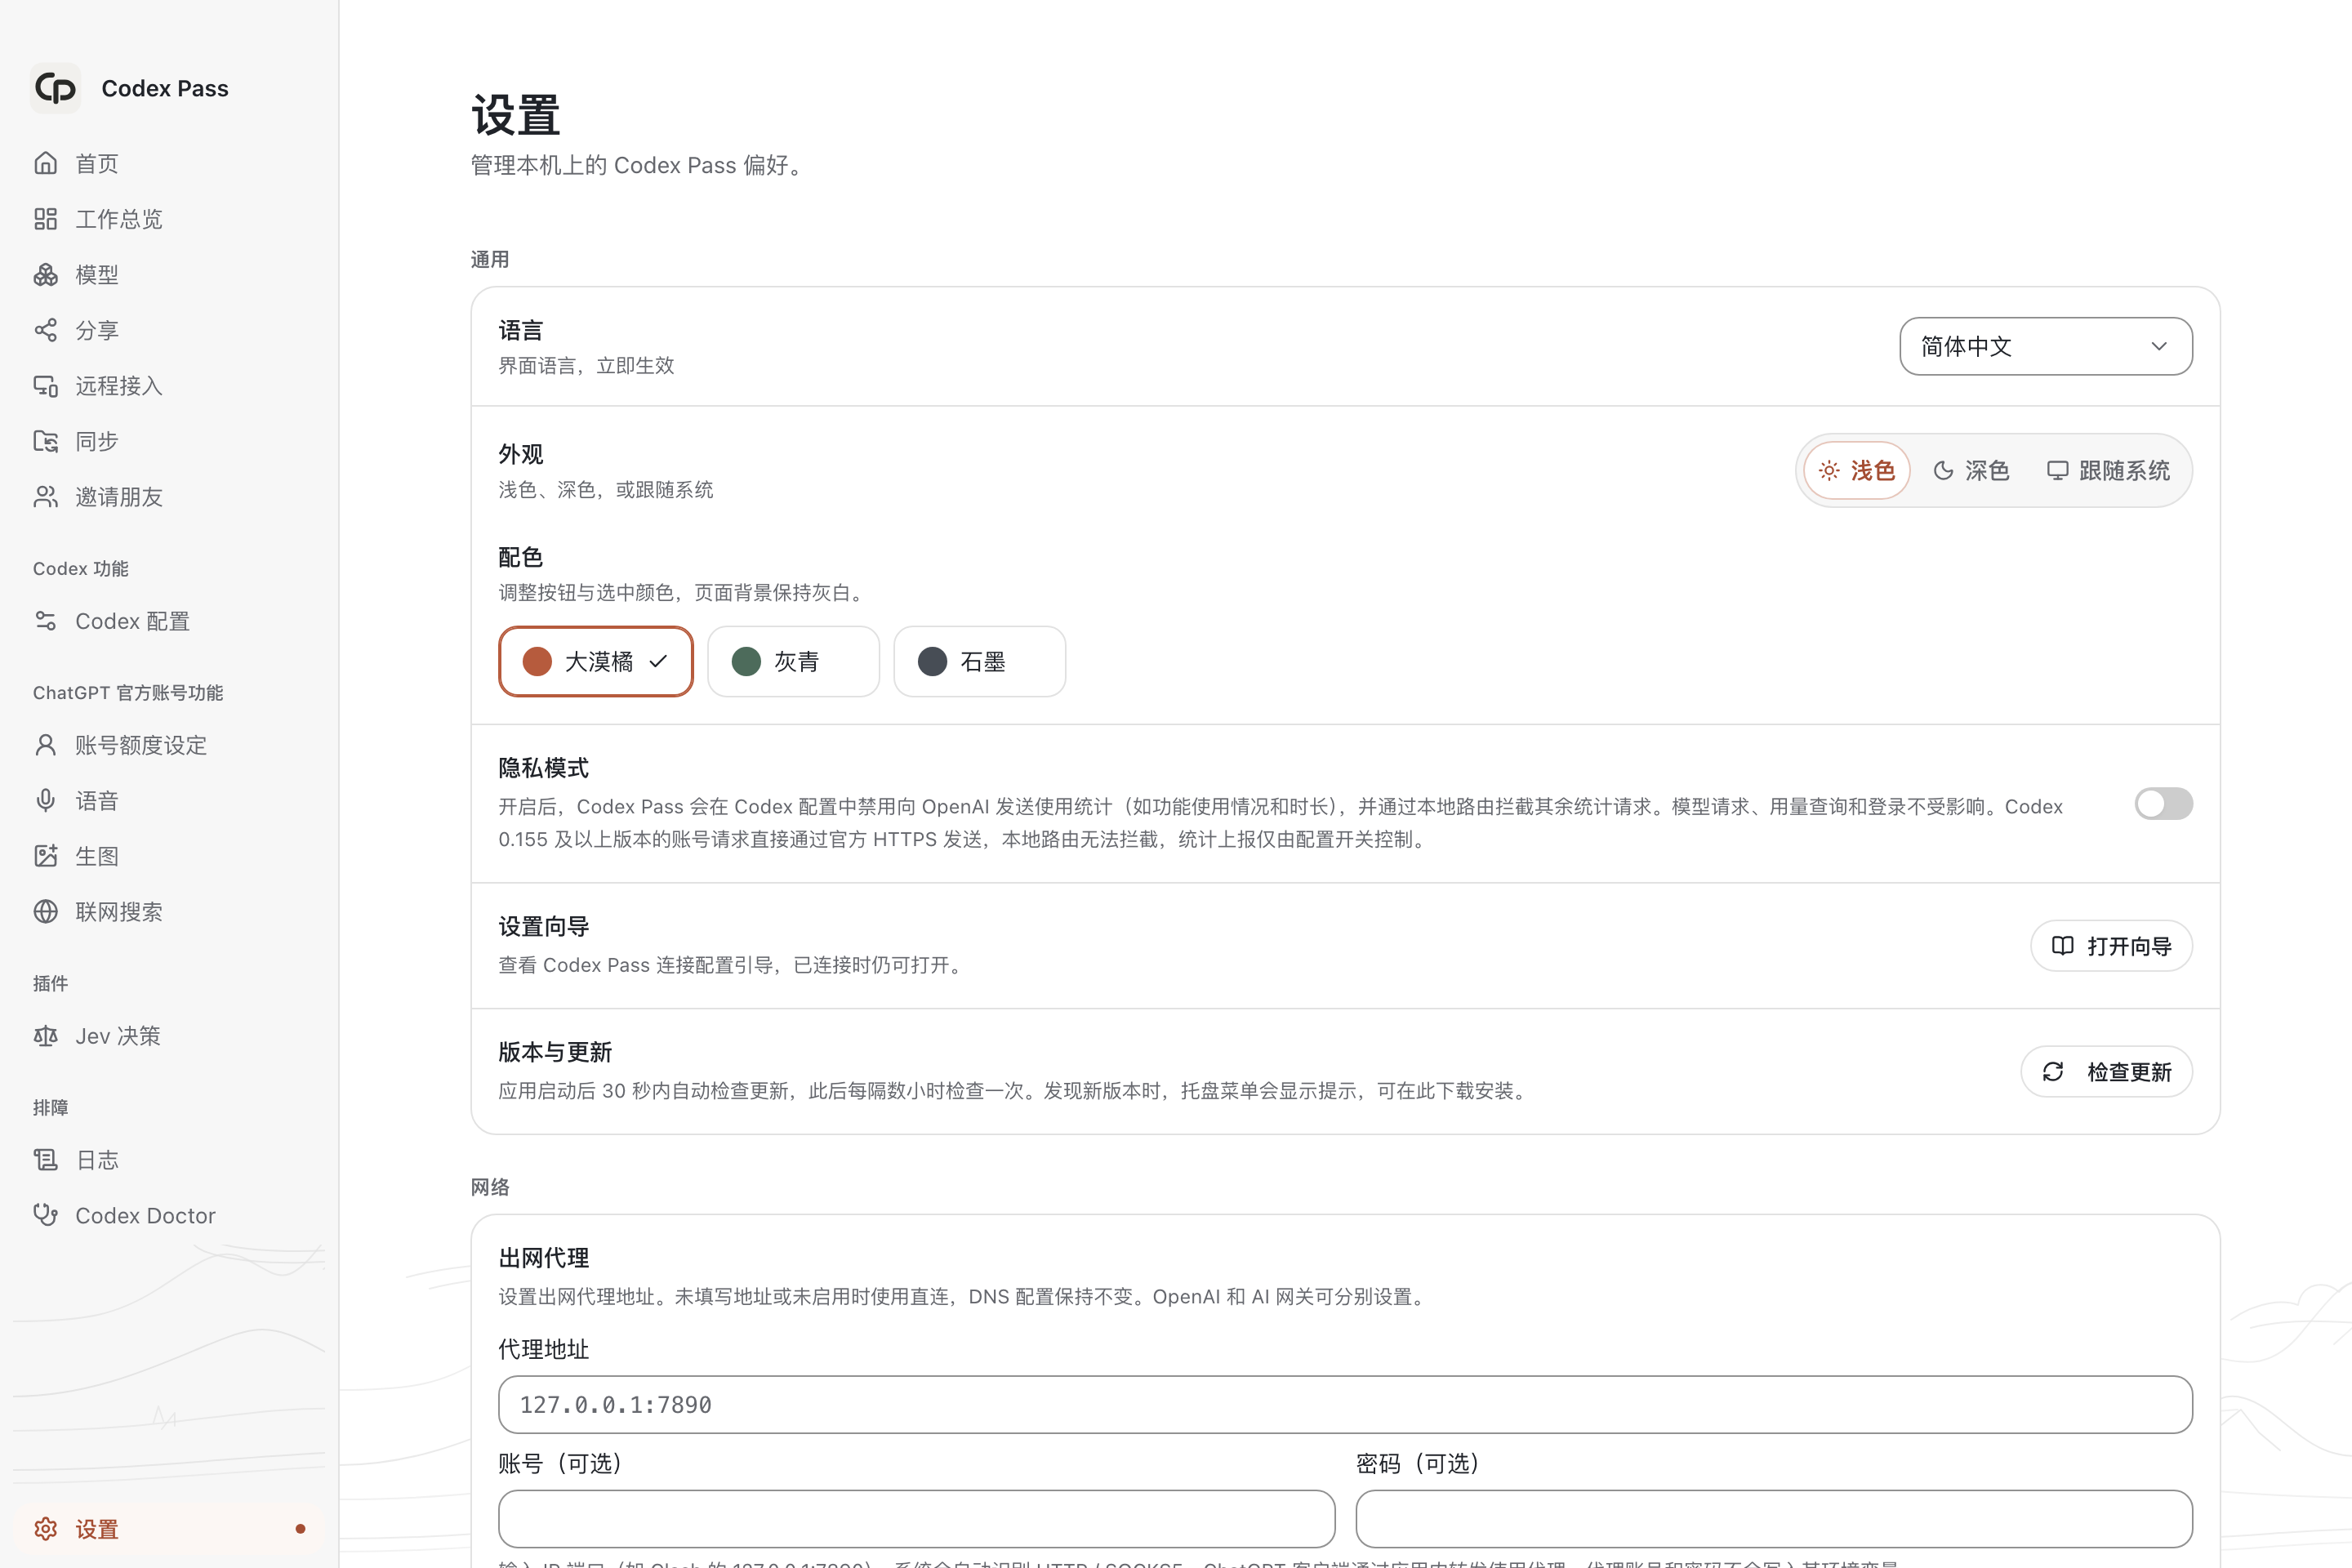Click the moon icon for dark mode

[1943, 470]
